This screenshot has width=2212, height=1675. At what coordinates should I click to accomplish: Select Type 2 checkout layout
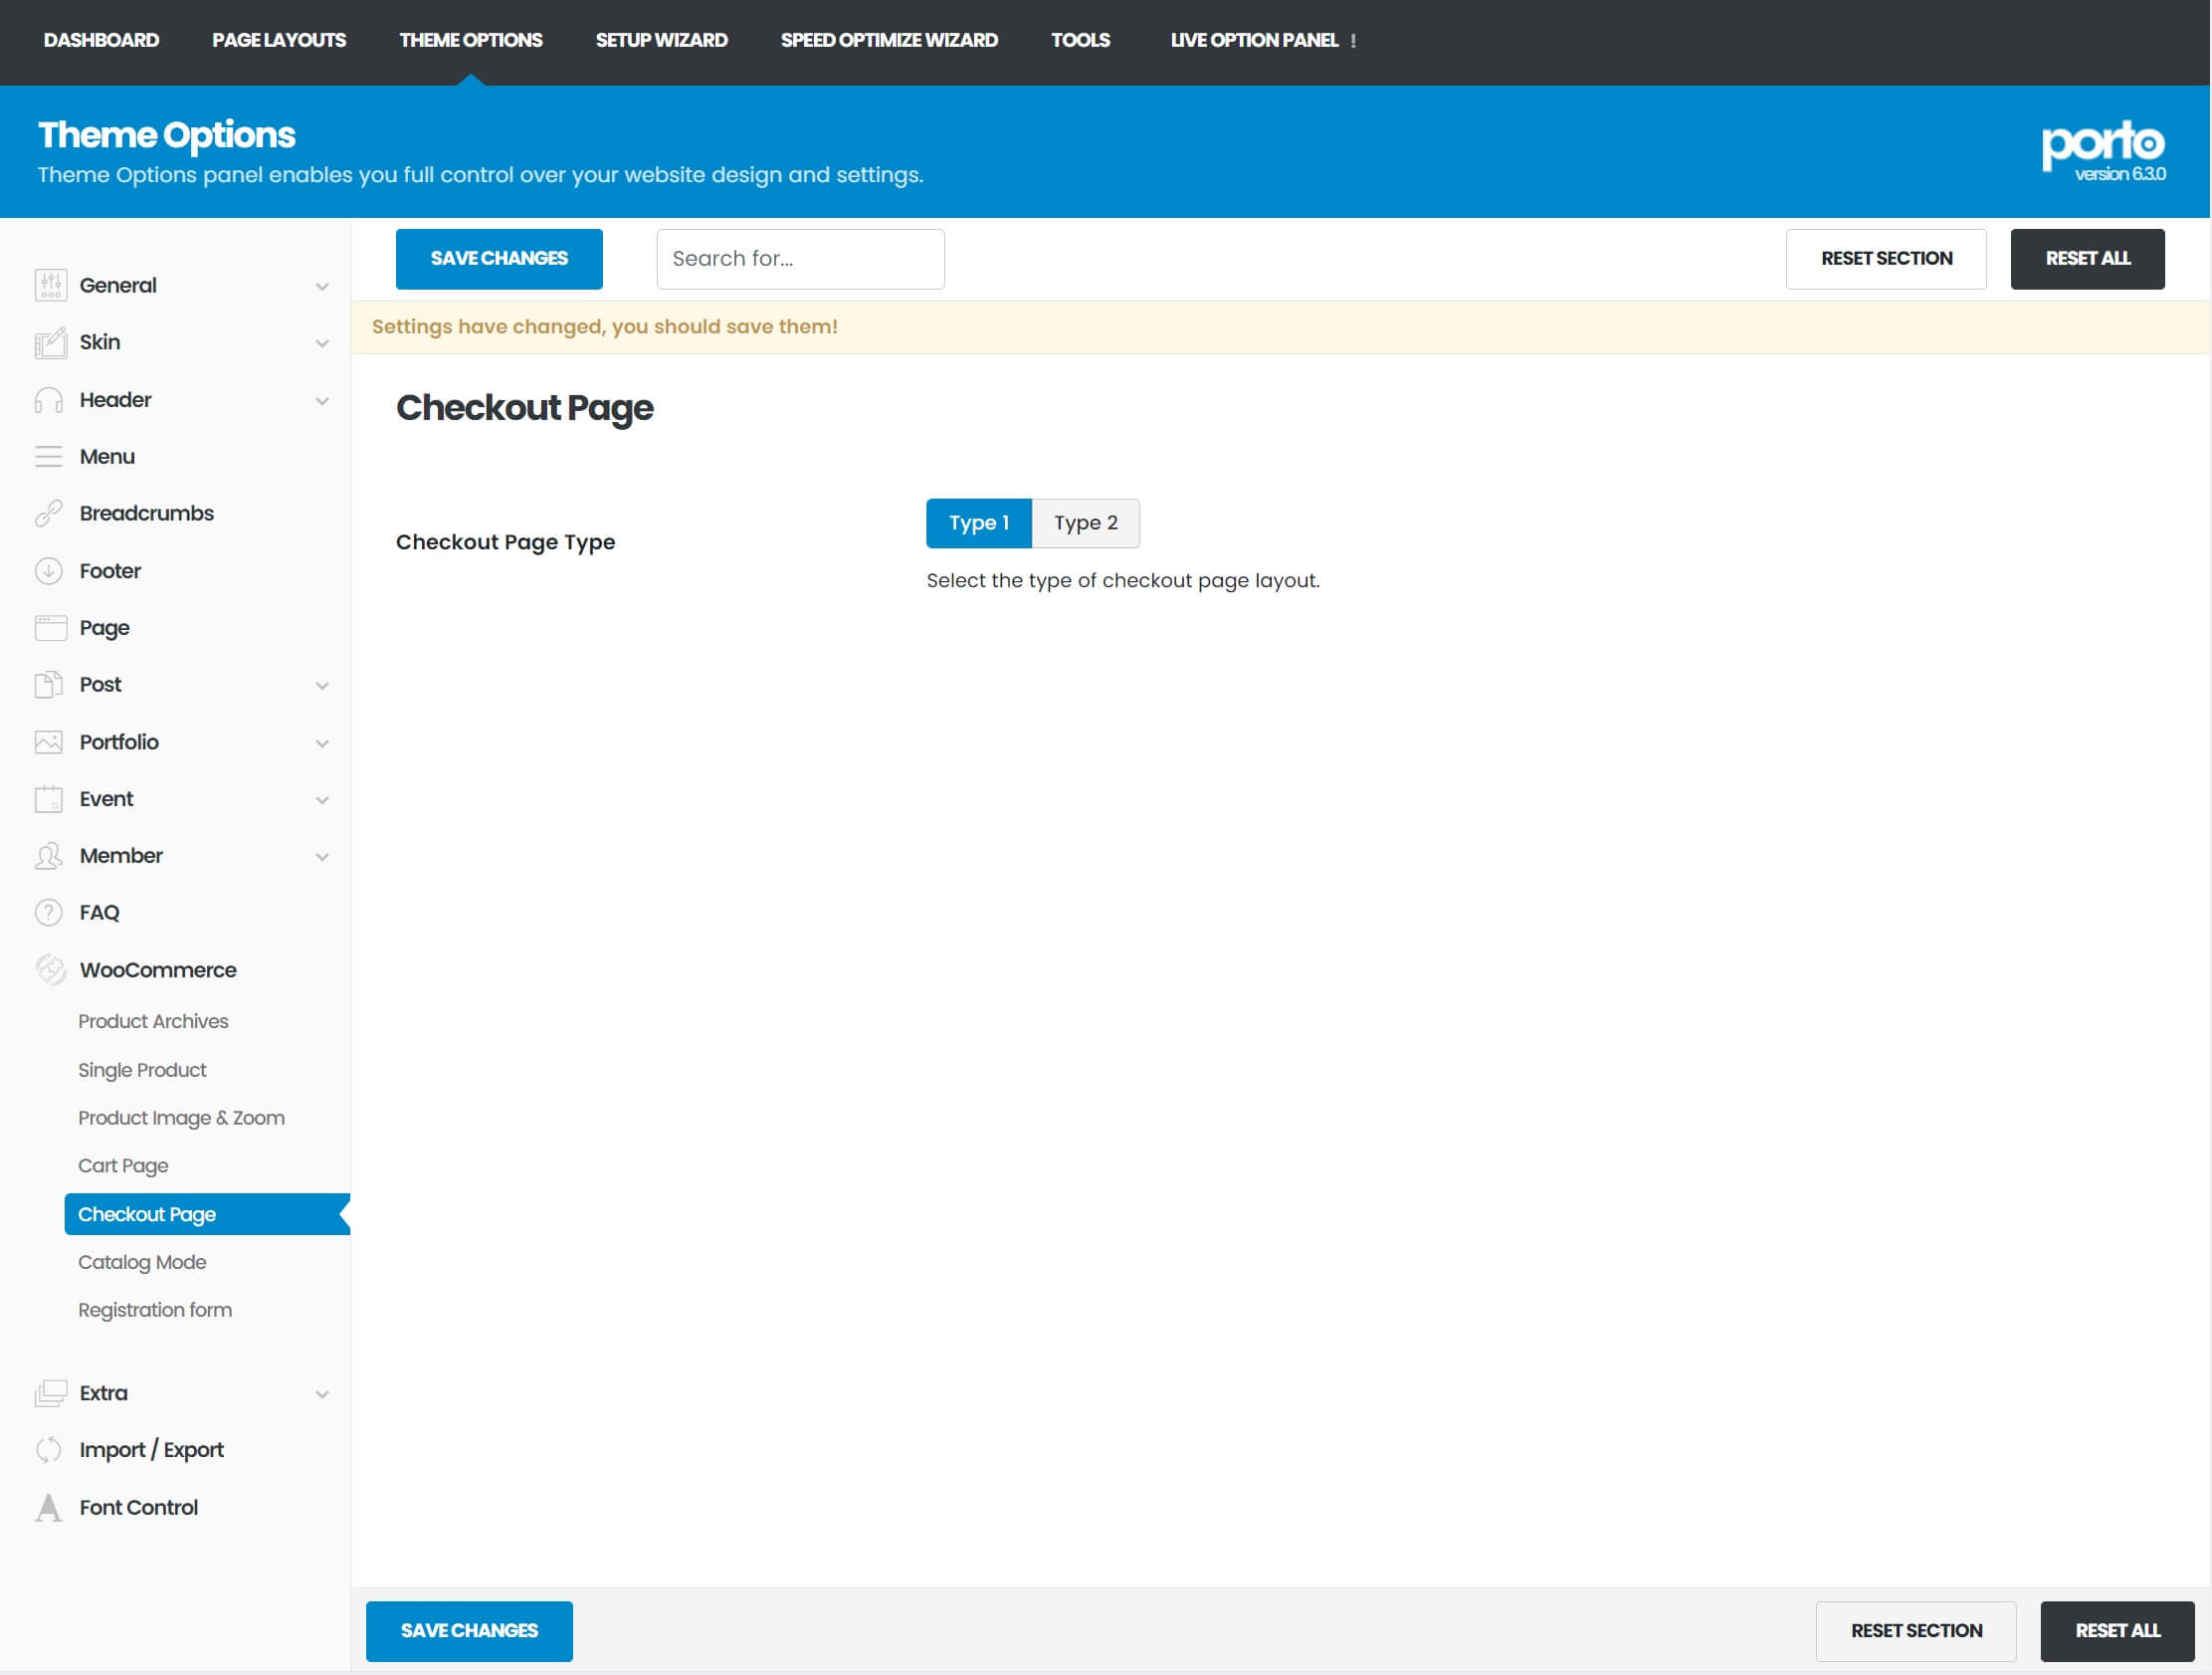(1085, 523)
